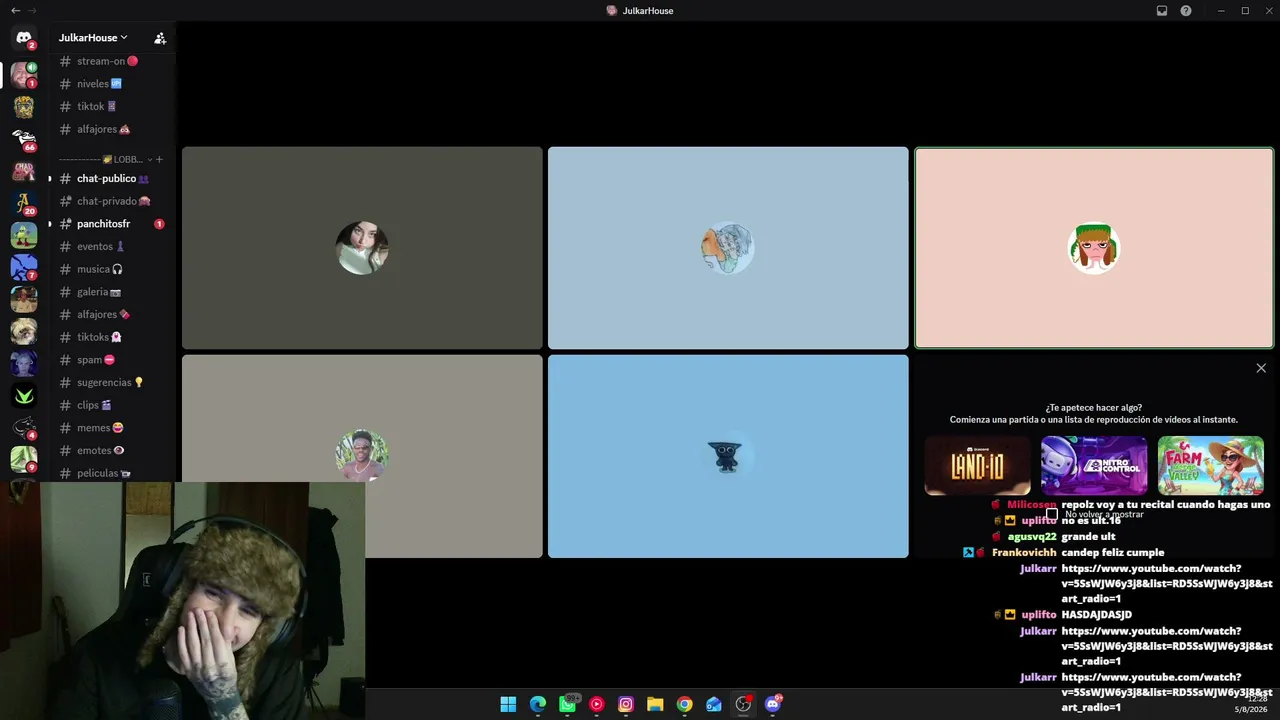Image resolution: width=1280 pixels, height=720 pixels.
Task: Click chat message 'grande ult'
Action: click(1088, 537)
